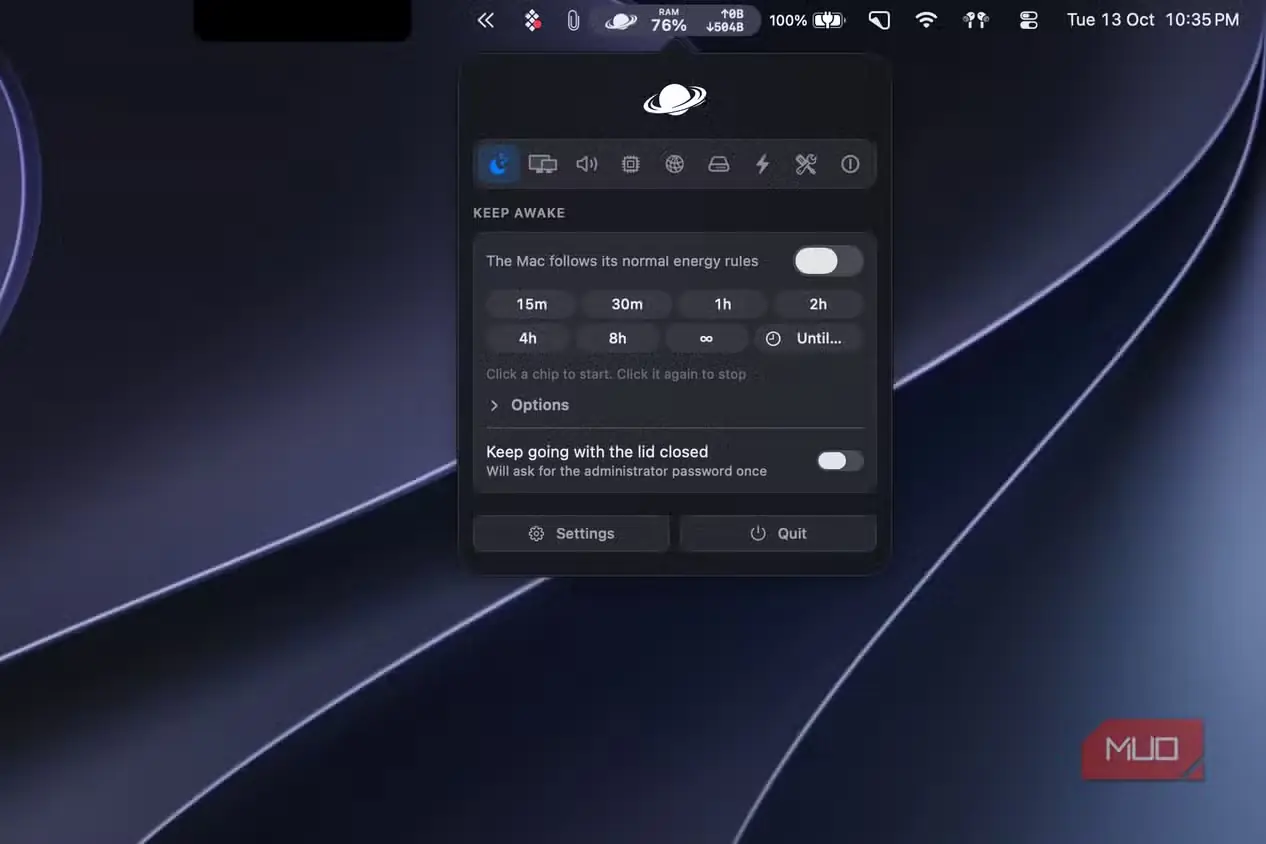Toggle keep awake switch beside normal energy rules

click(x=828, y=261)
